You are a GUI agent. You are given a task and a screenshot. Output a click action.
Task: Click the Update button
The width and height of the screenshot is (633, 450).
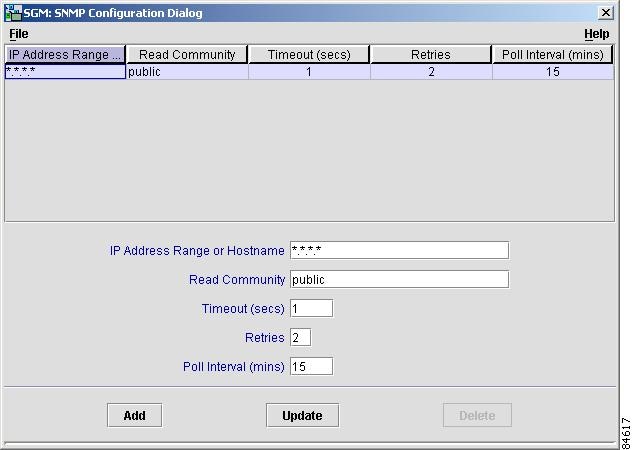pos(302,415)
